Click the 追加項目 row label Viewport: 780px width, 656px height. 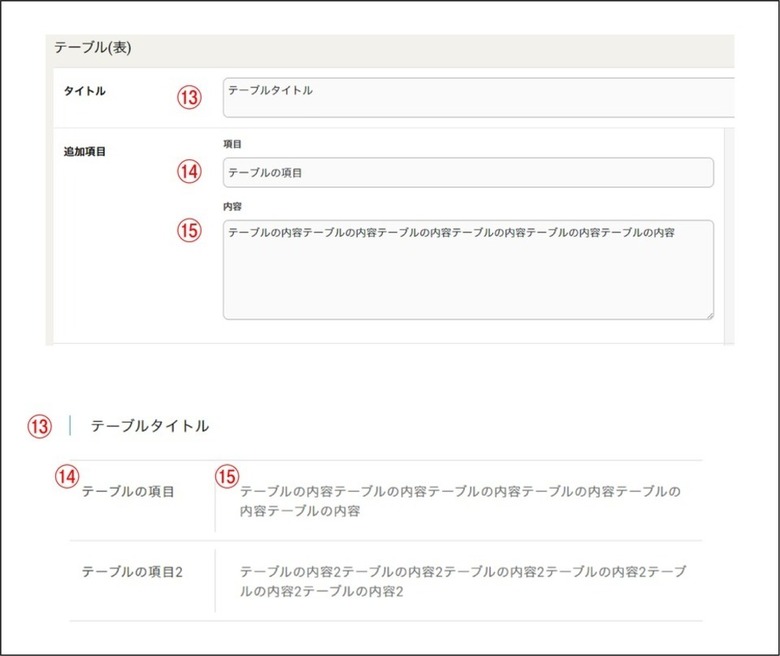pos(85,152)
